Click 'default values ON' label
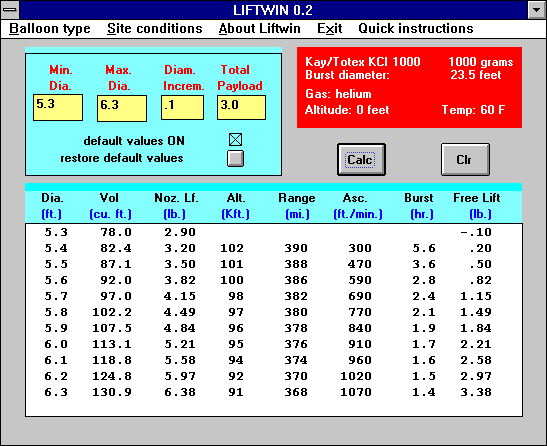547x446 pixels. pyautogui.click(x=134, y=141)
